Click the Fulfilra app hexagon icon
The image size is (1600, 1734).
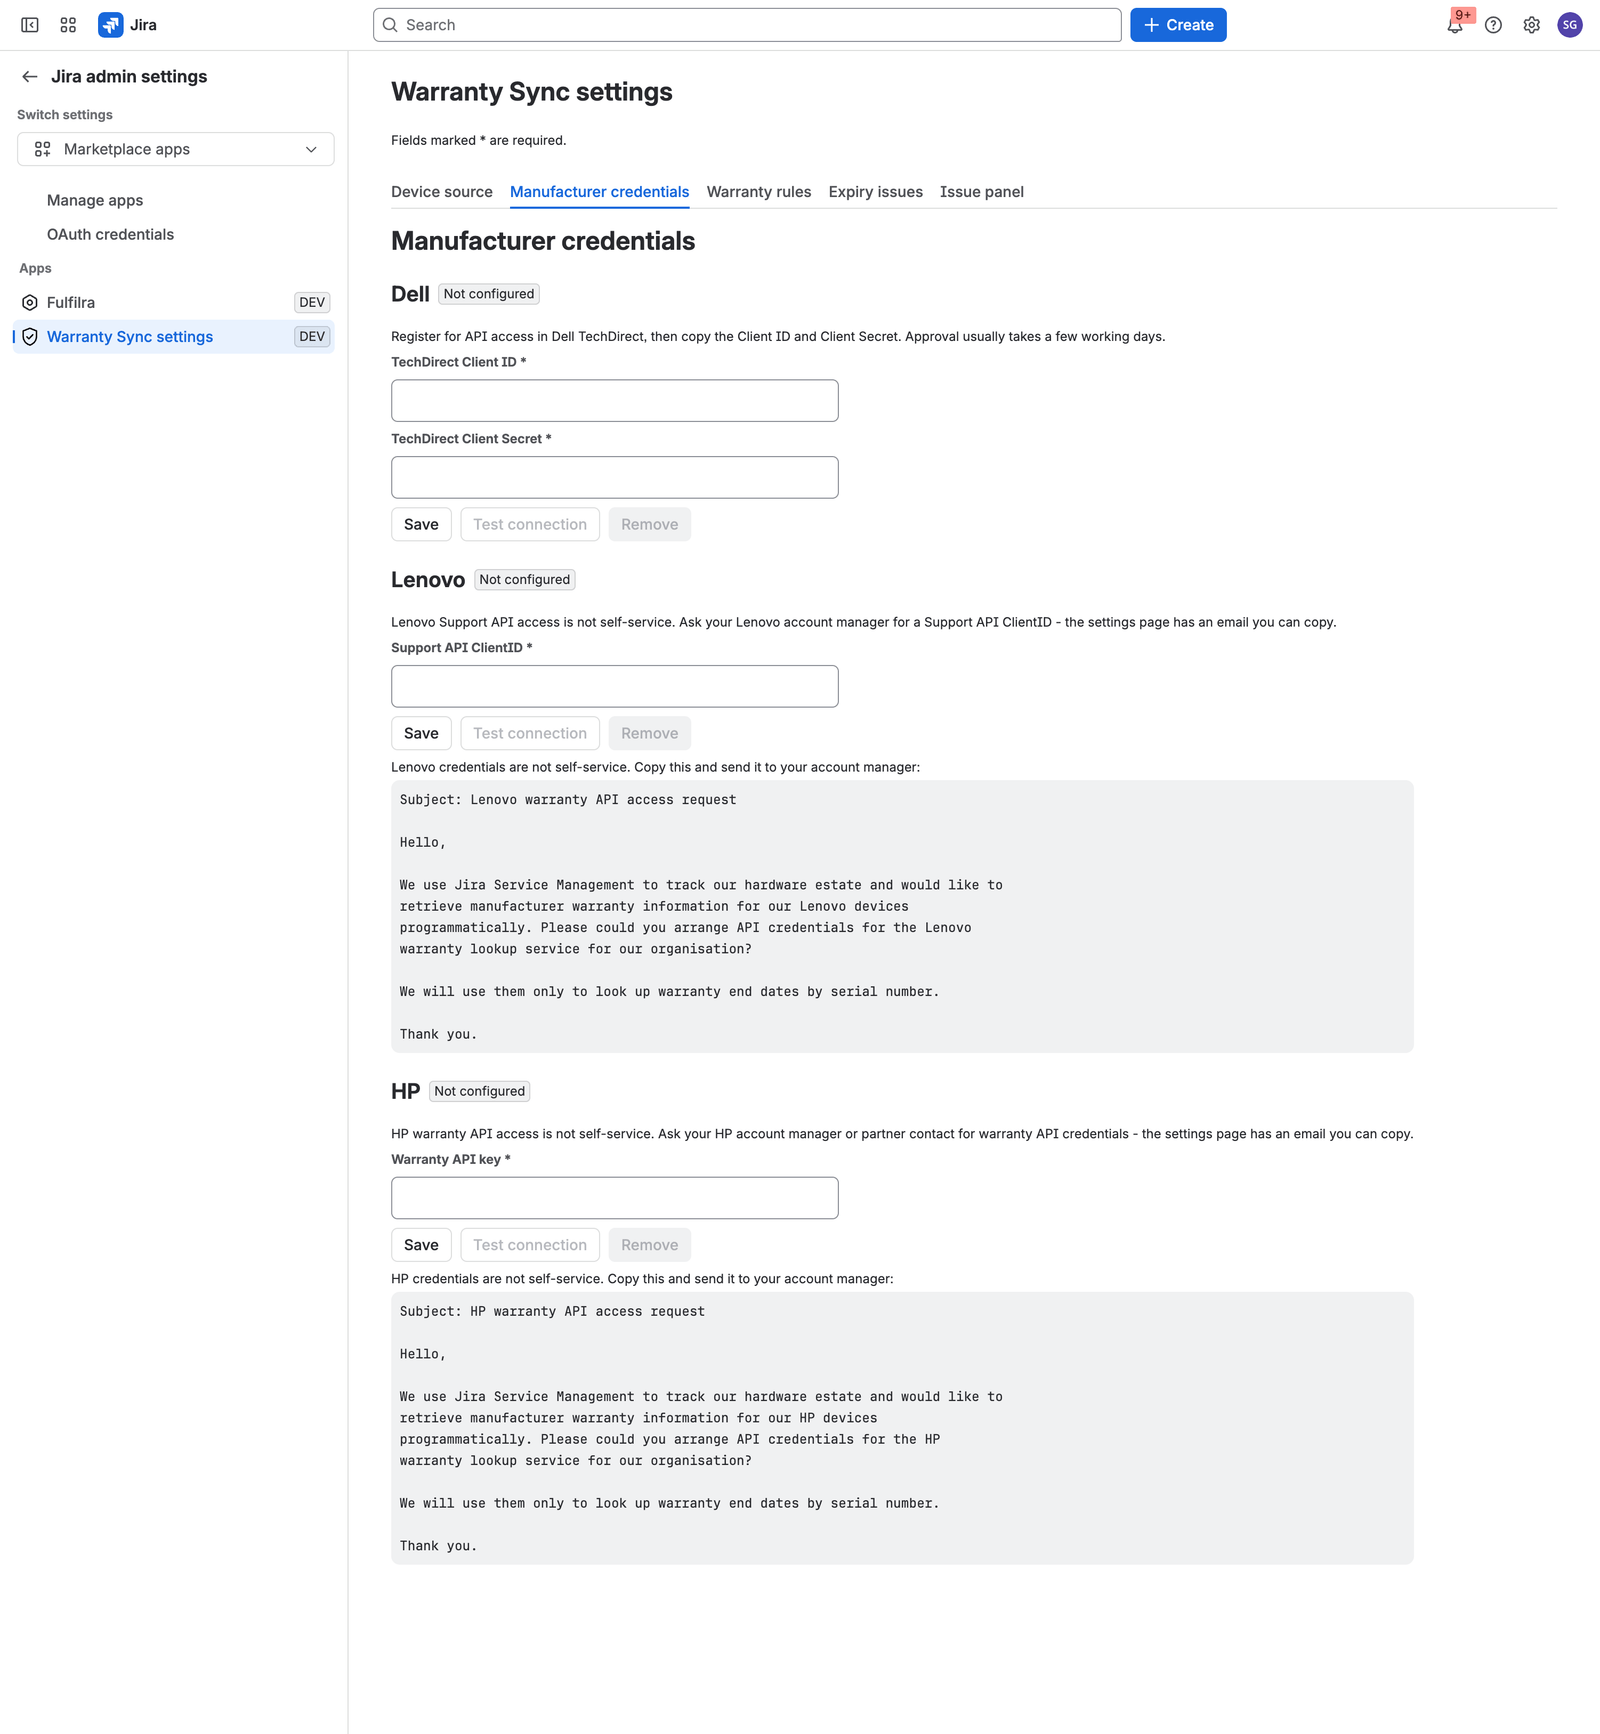point(30,303)
